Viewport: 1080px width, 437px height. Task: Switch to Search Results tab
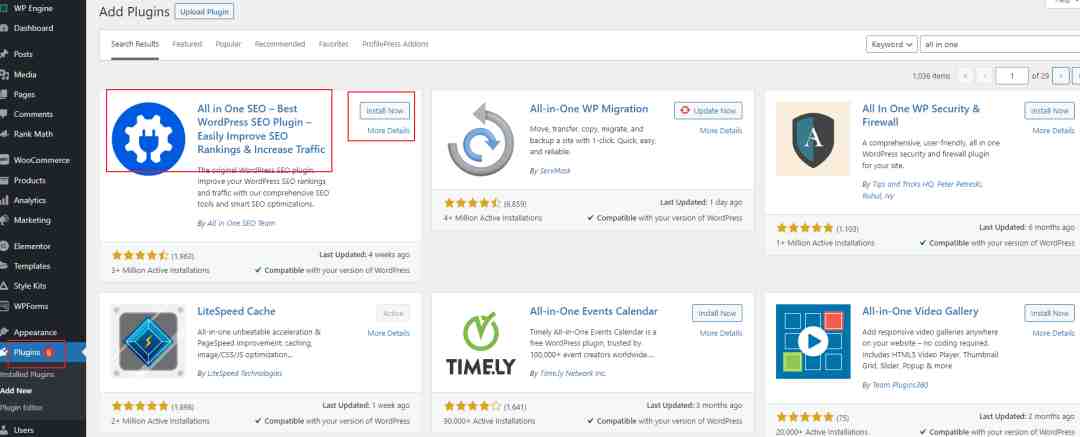click(x=135, y=44)
